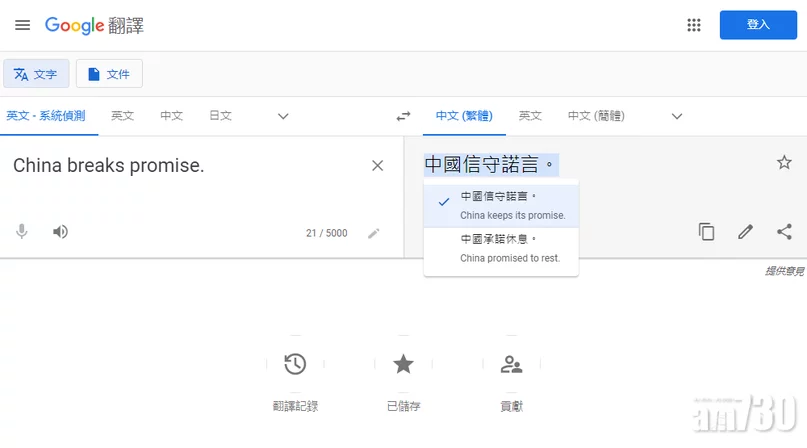Open handwriting input pencil icon
This screenshot has height=448, width=807.
point(374,233)
